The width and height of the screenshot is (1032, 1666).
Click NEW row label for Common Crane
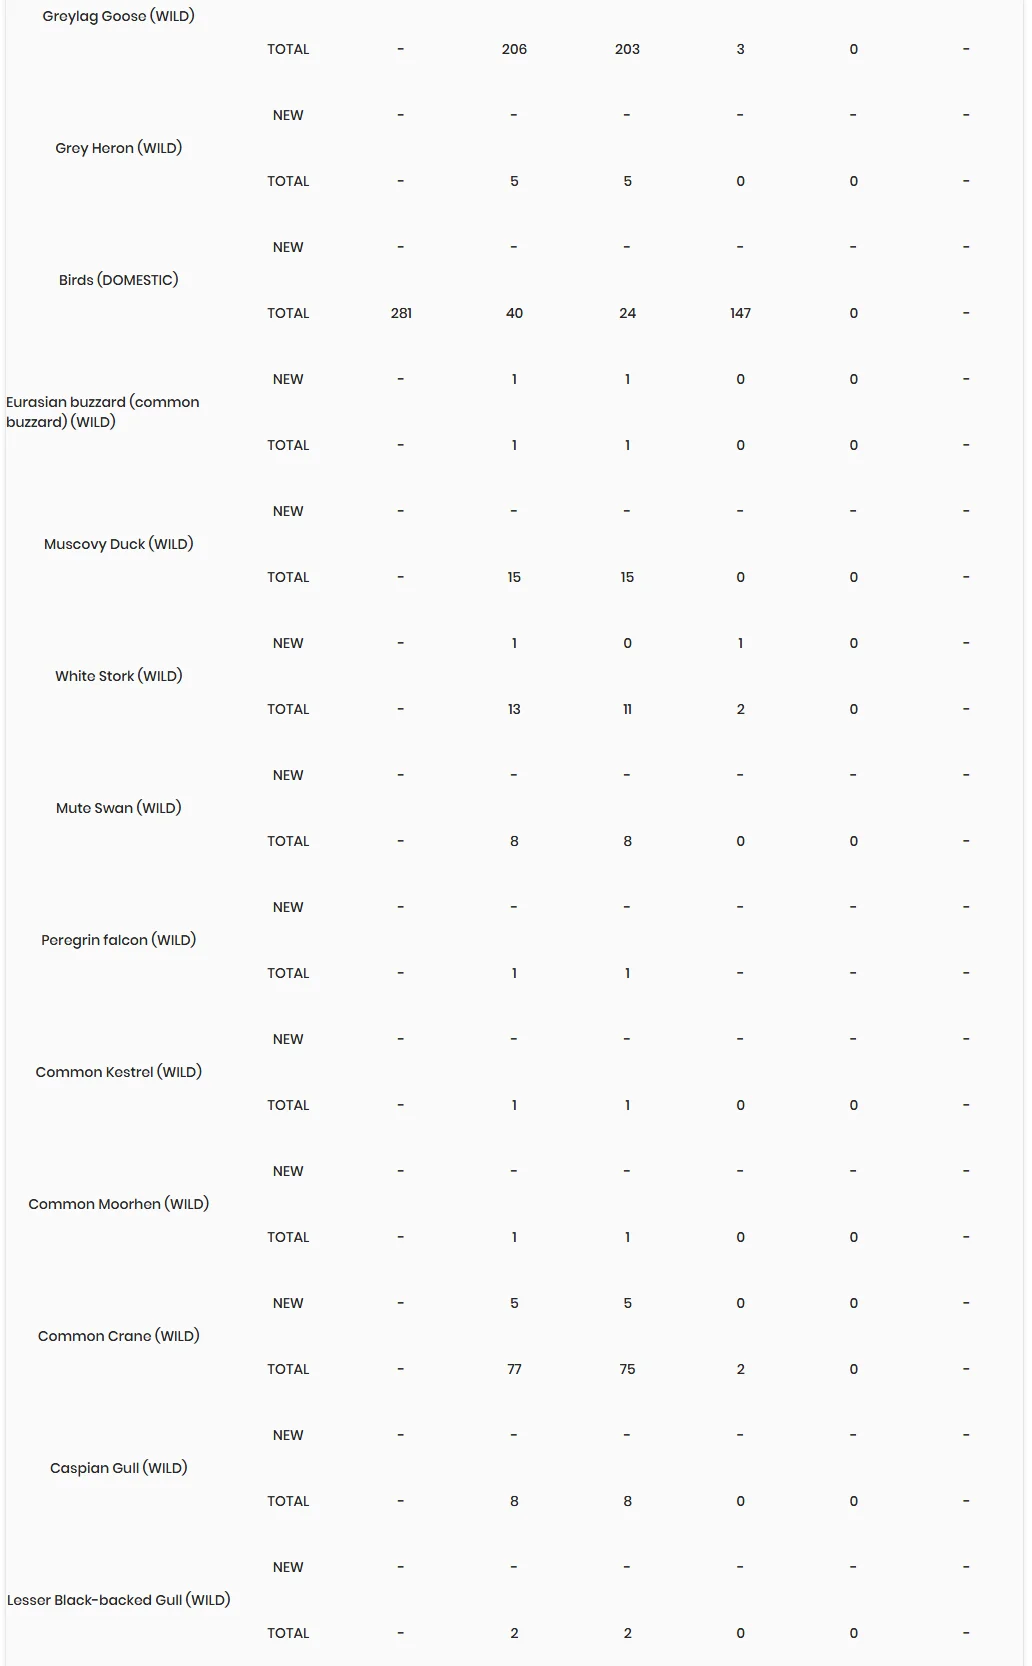pyautogui.click(x=288, y=1303)
